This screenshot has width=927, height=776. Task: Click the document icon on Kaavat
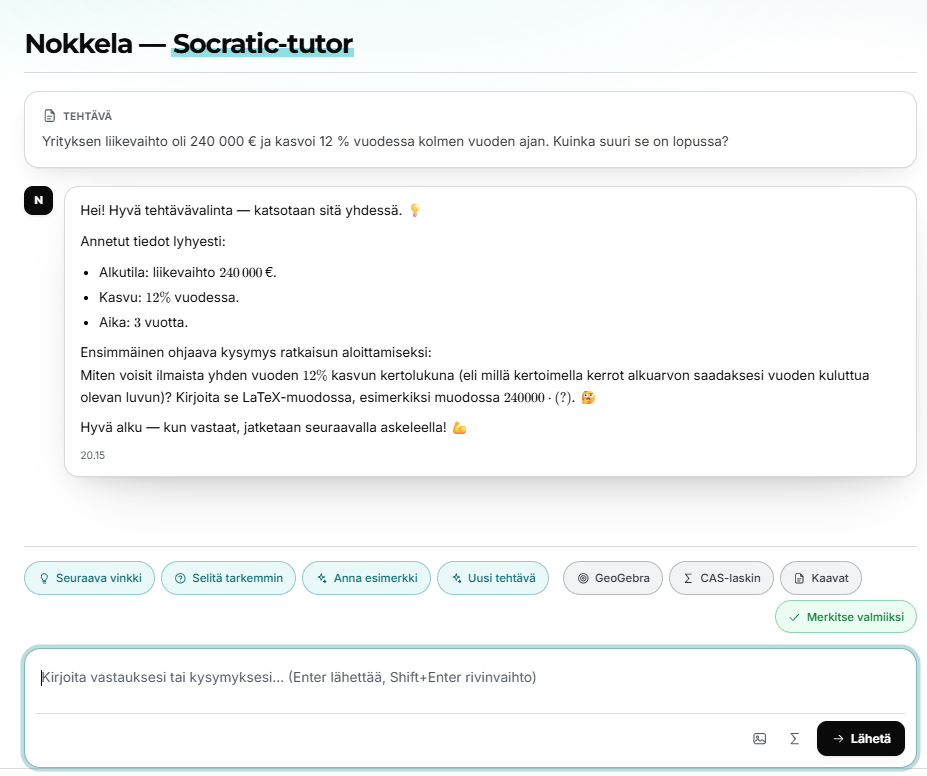click(x=799, y=579)
